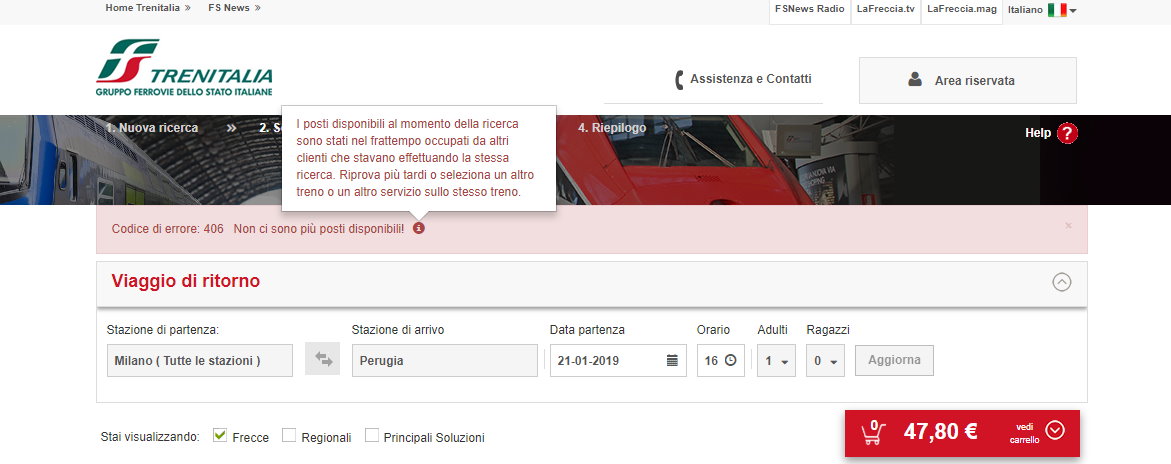Screen dimensions: 1171x464
Task: Open the LaFreccia.tv tab
Action: point(886,9)
